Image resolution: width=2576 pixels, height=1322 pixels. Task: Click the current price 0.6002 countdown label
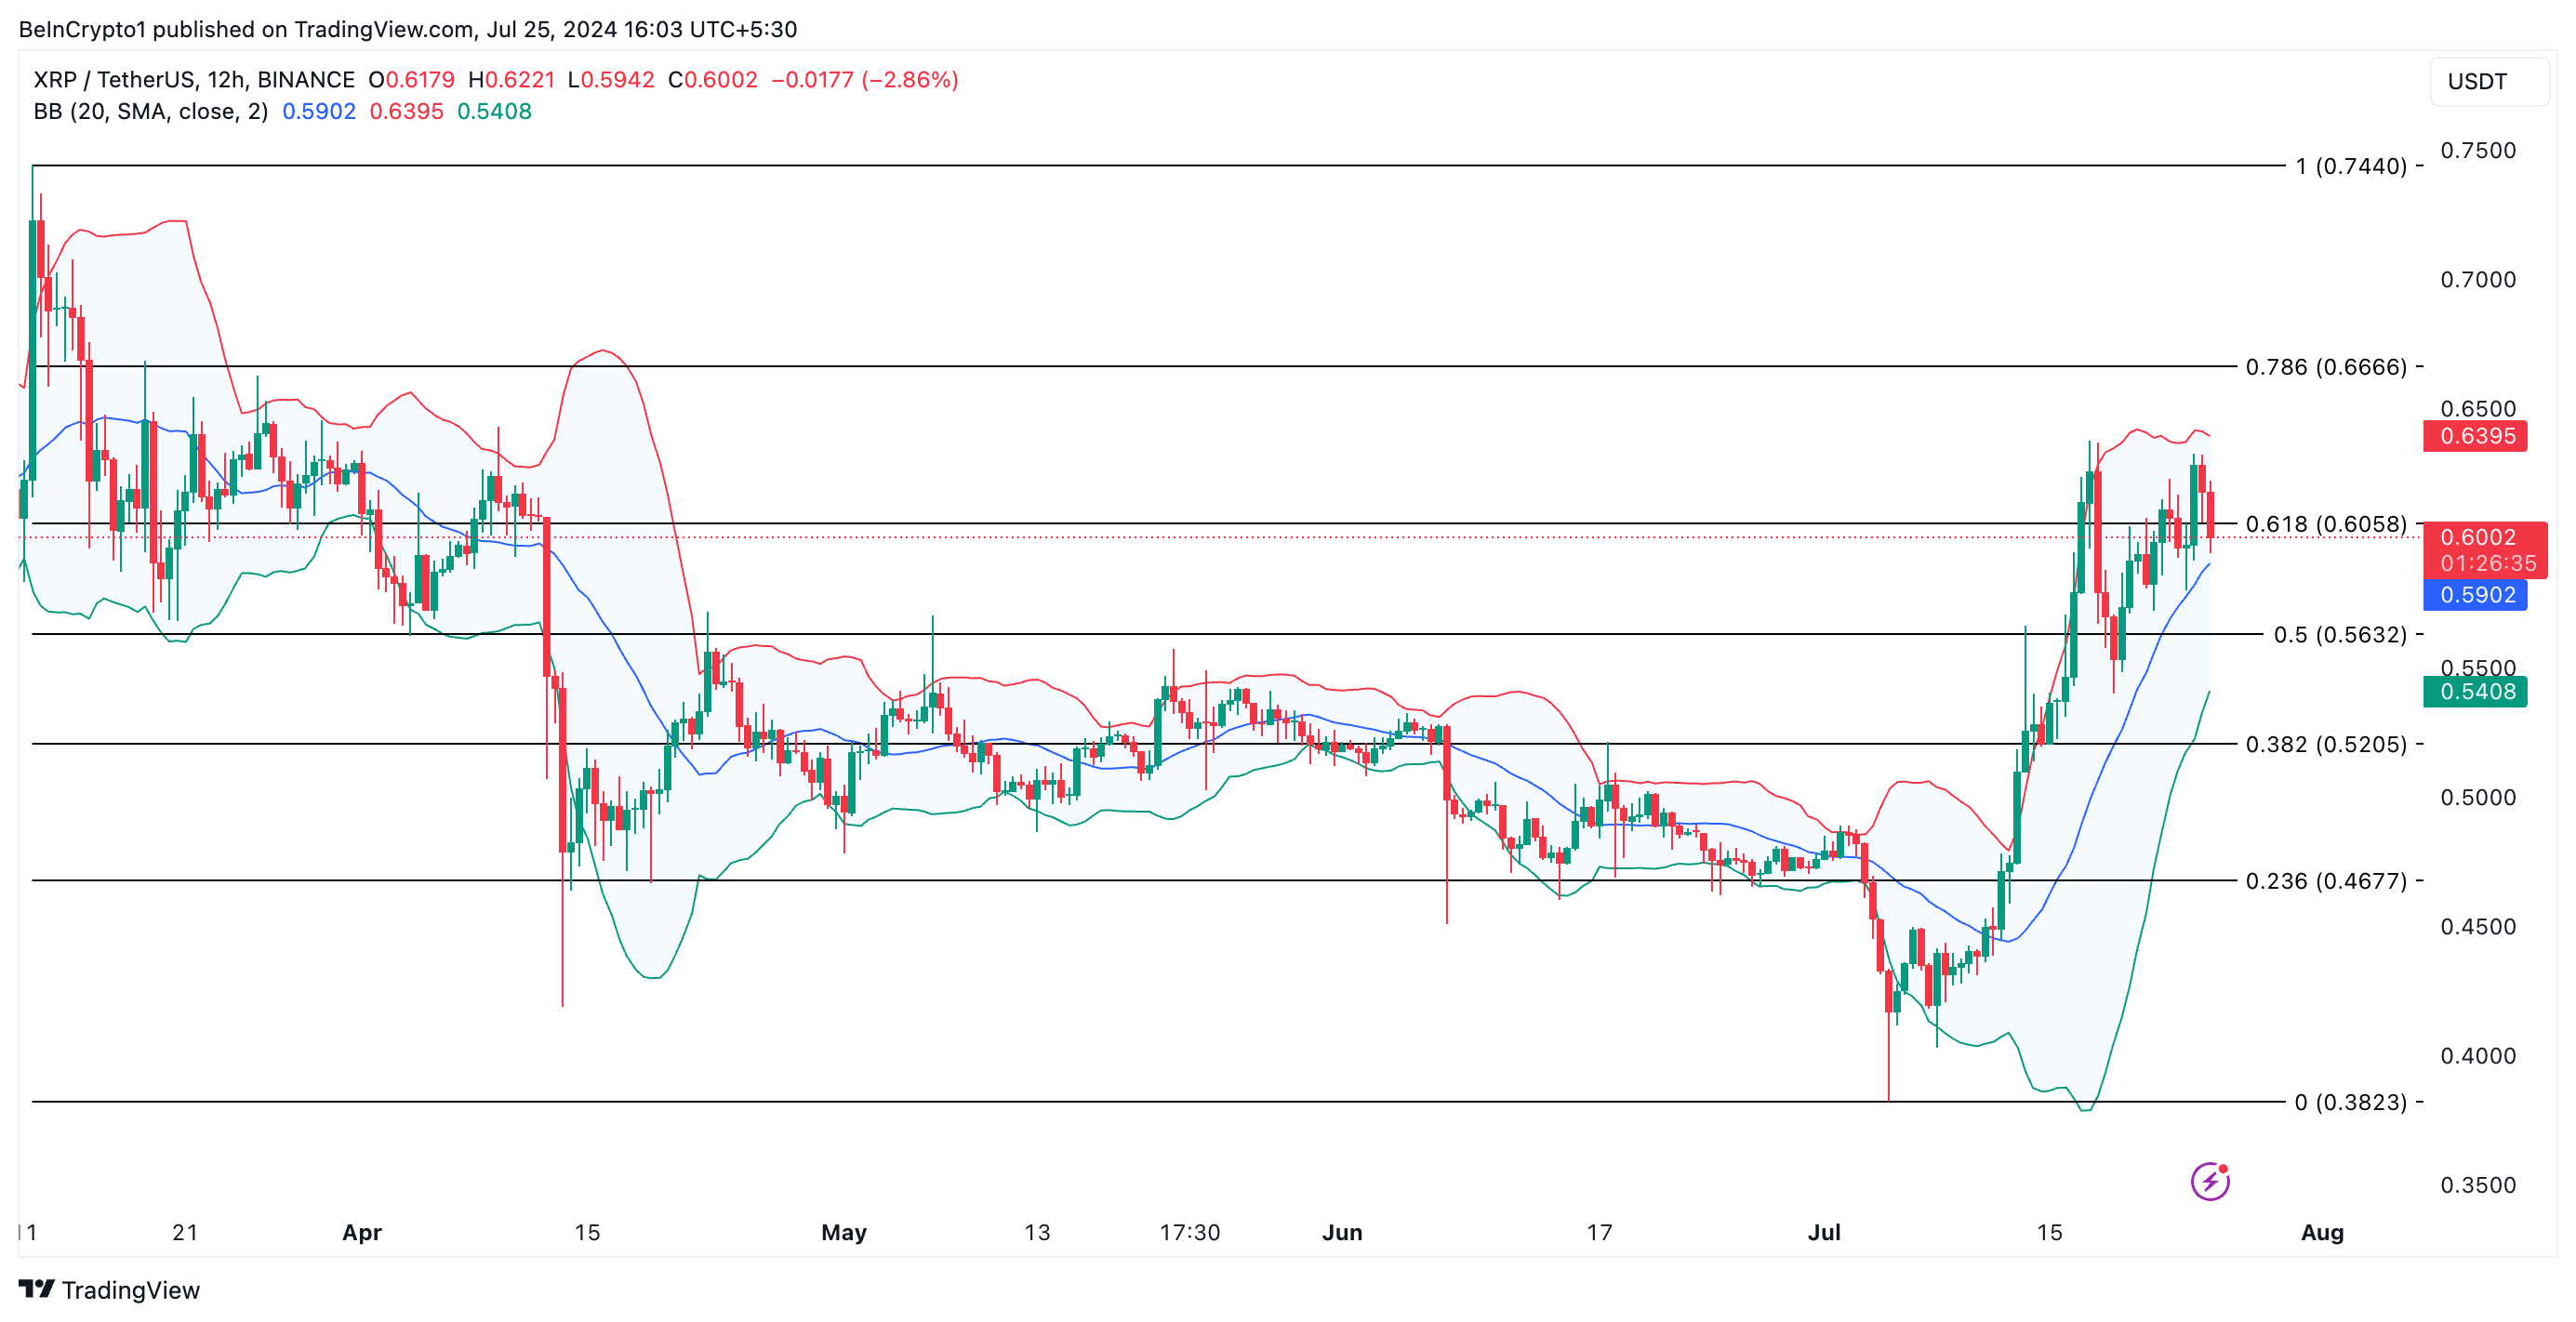(x=2485, y=550)
